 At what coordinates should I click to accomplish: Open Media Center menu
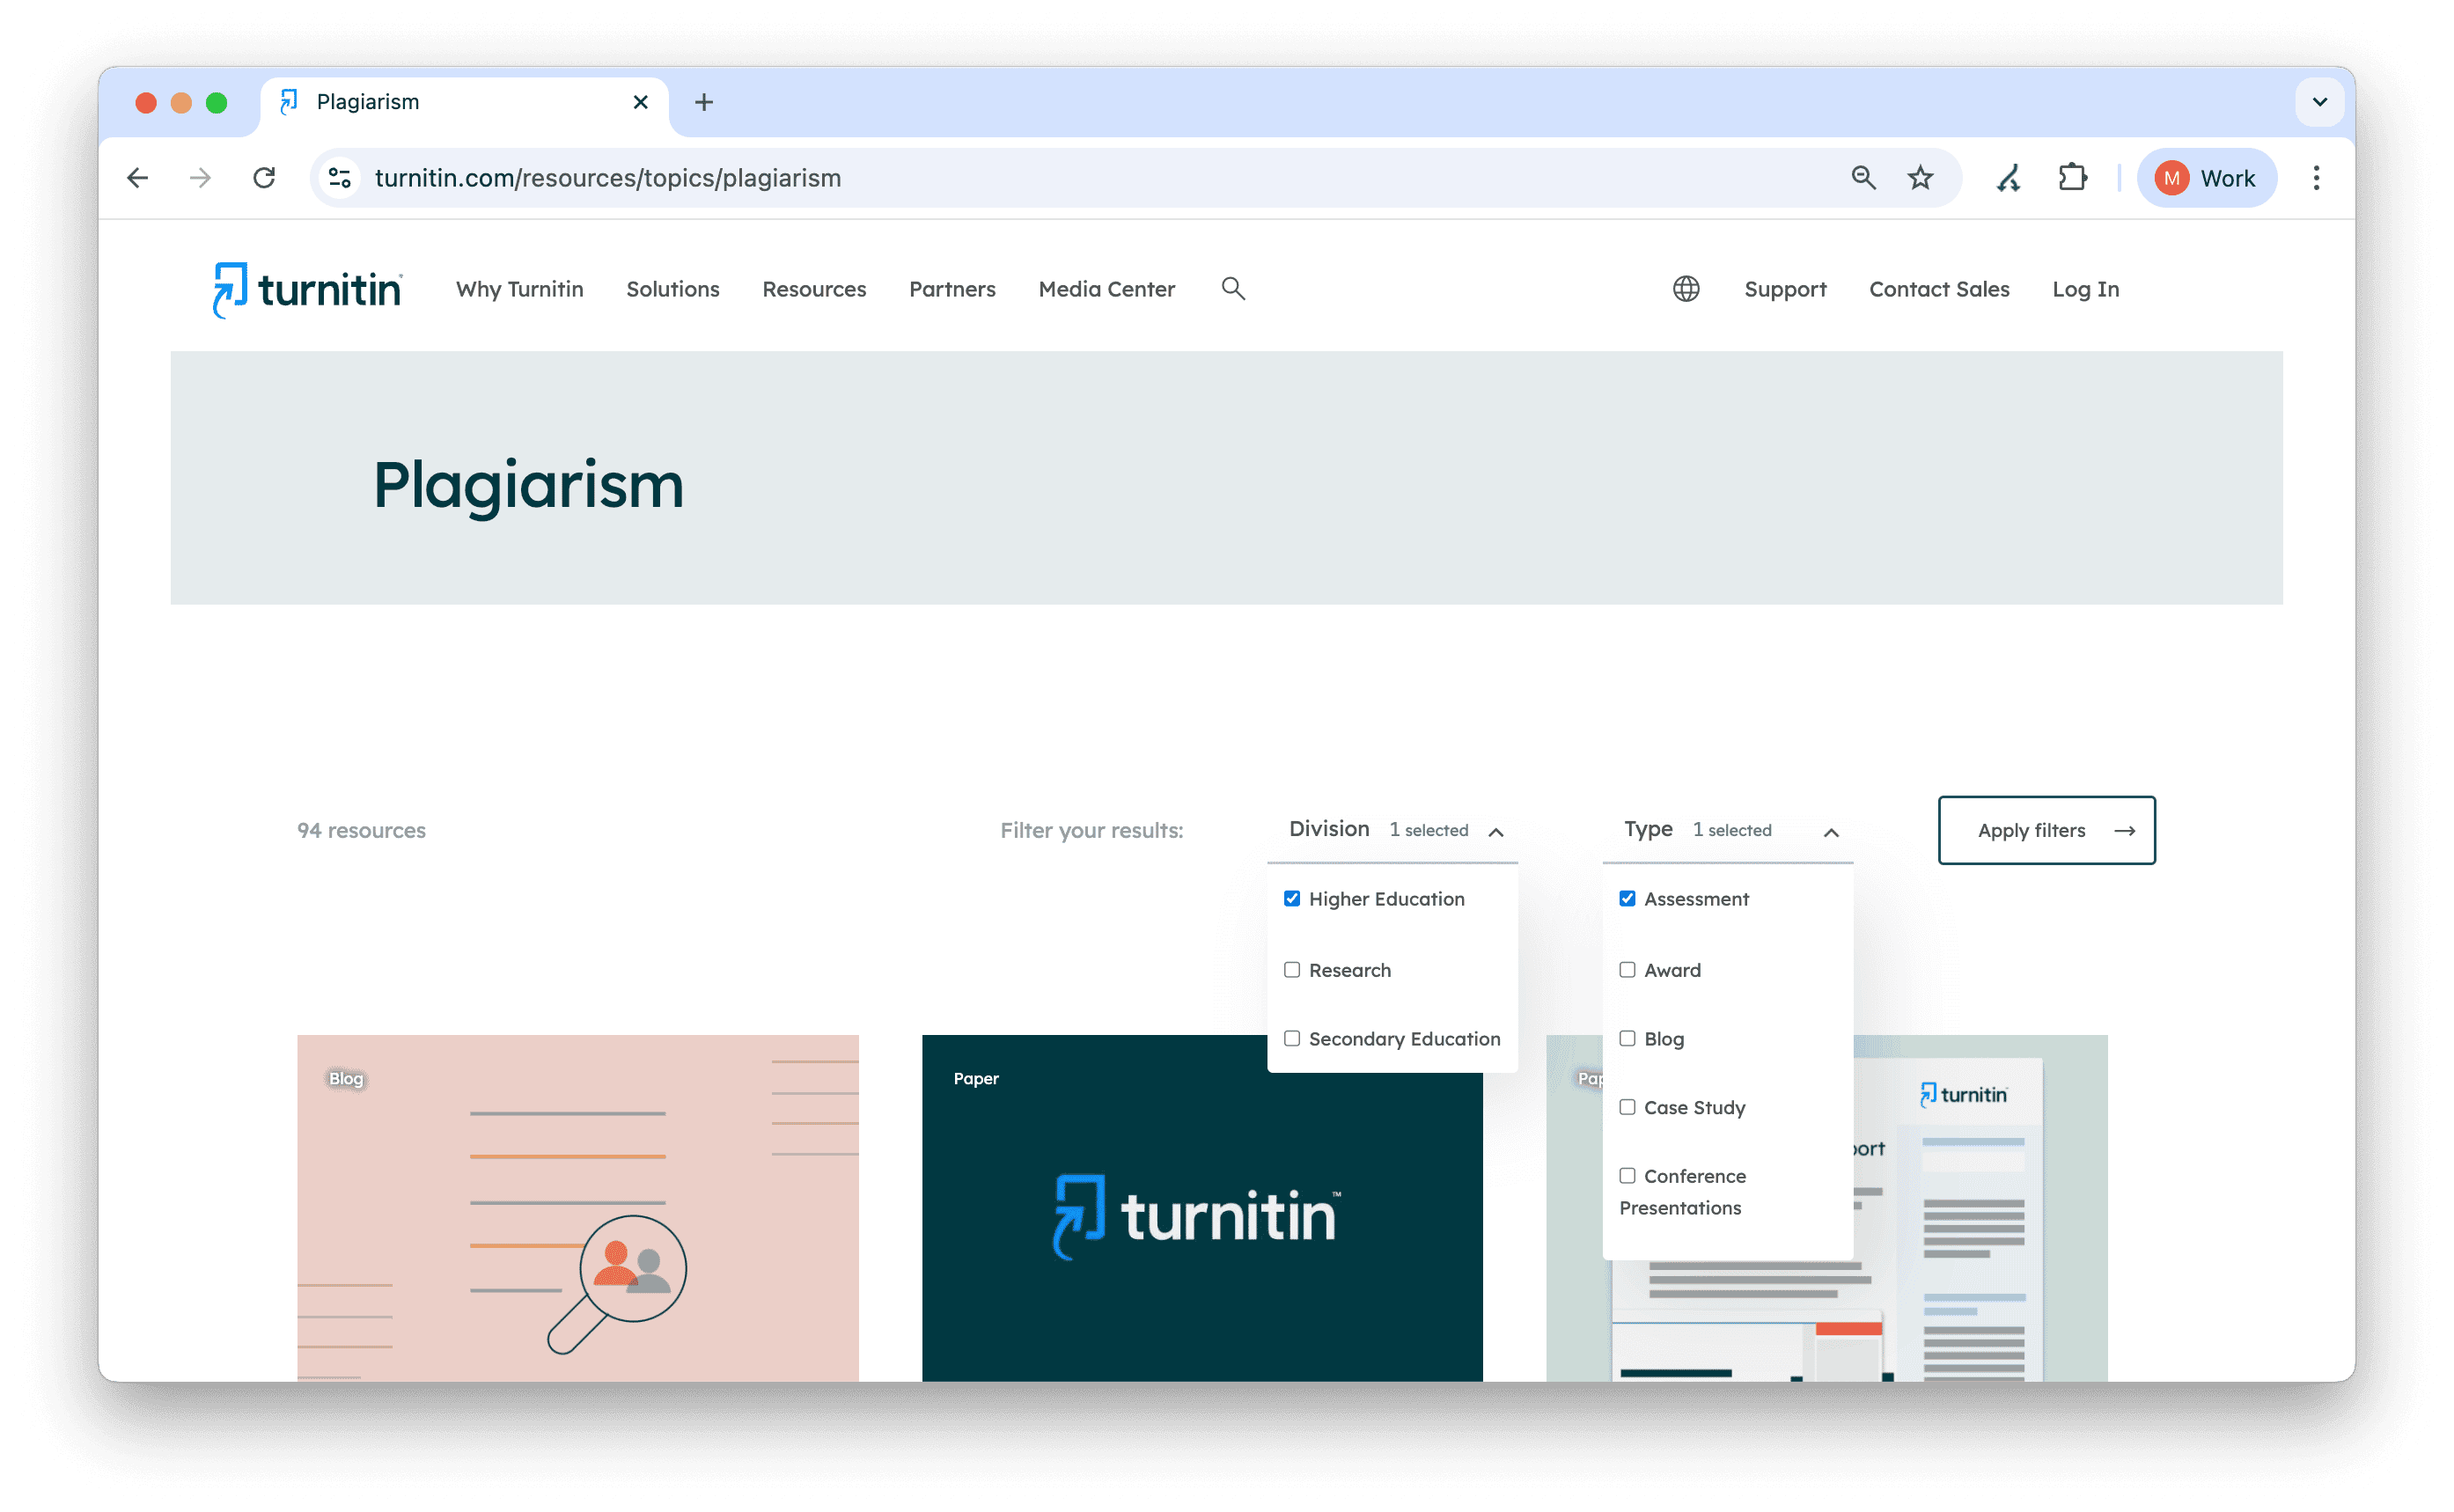(1106, 289)
